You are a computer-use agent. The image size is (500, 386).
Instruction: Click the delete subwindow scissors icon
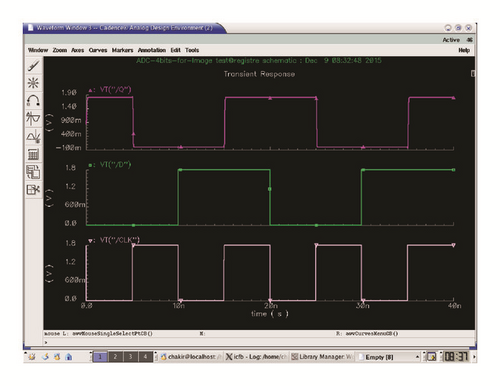33,190
